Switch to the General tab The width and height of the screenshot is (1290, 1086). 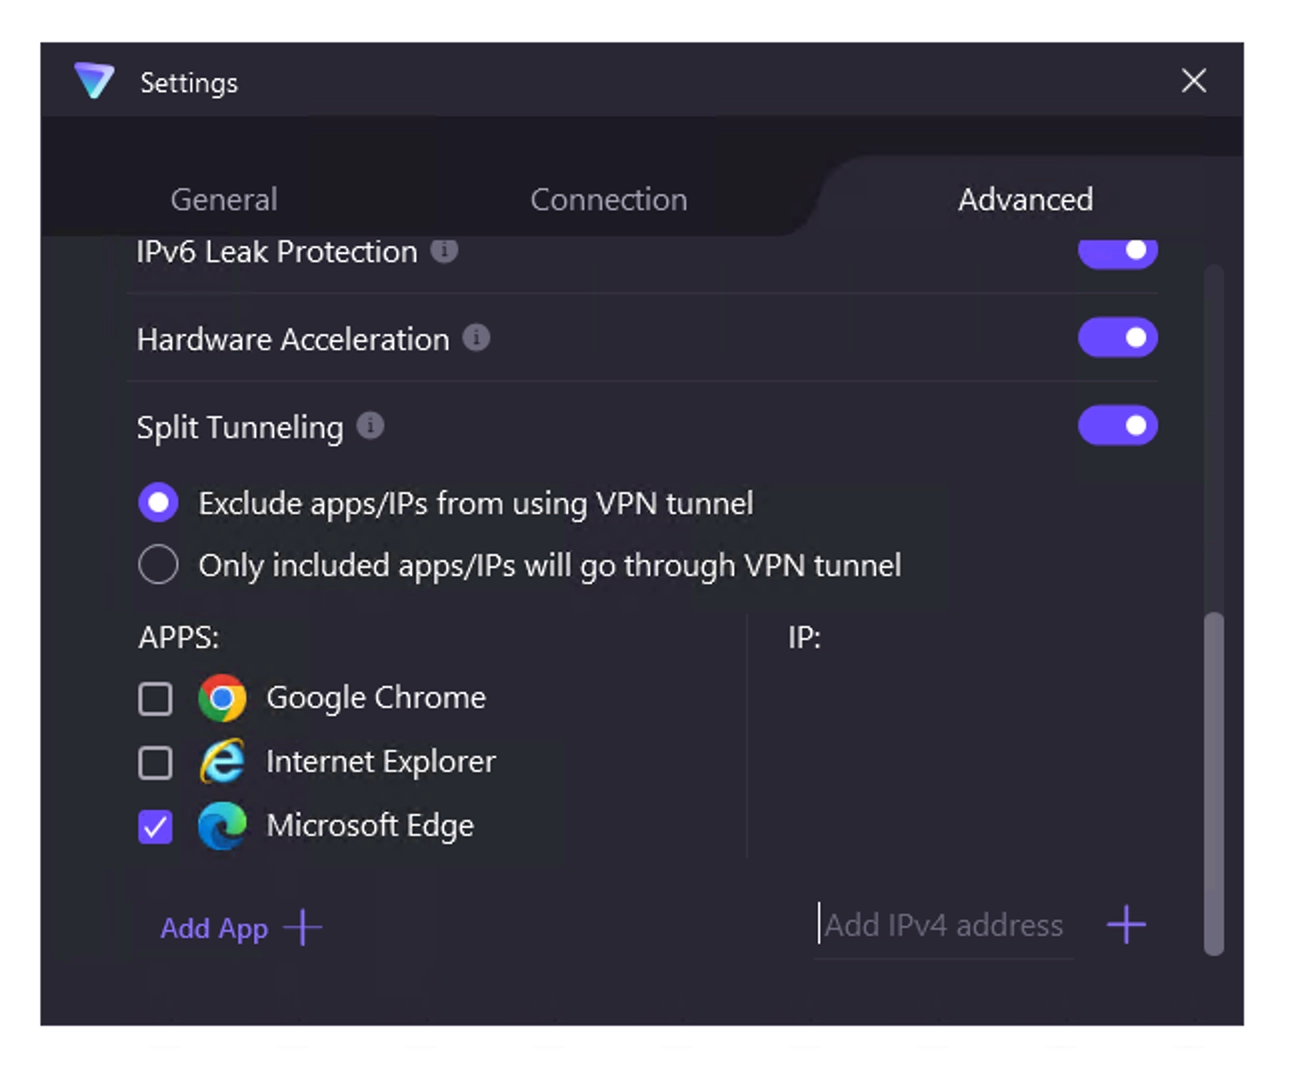(224, 199)
